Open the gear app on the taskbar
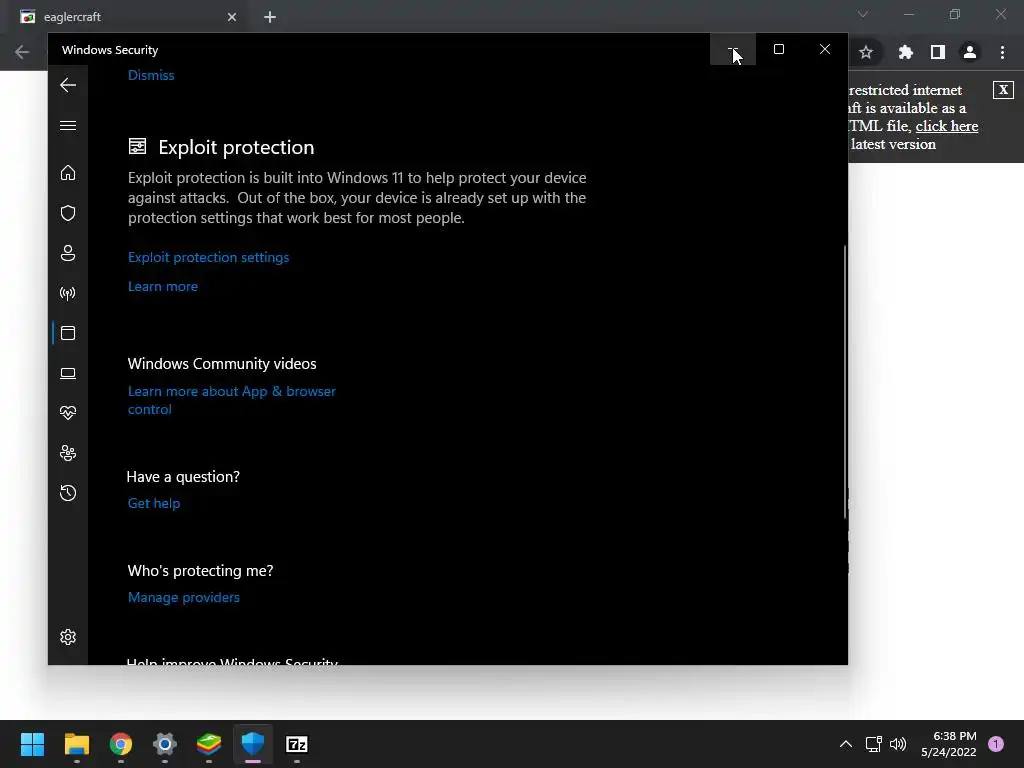This screenshot has width=1024, height=768. [165, 744]
